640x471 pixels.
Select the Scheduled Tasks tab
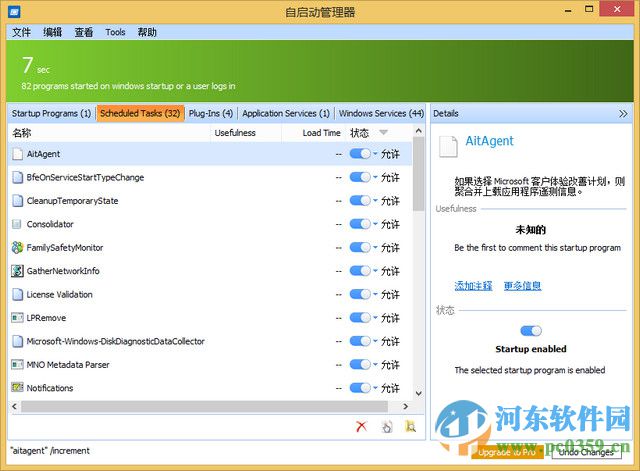140,113
